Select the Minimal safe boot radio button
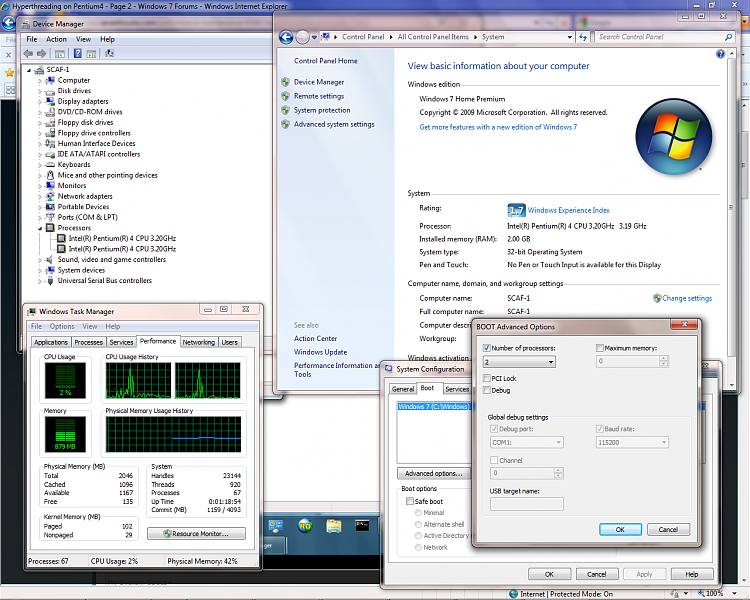 (418, 512)
